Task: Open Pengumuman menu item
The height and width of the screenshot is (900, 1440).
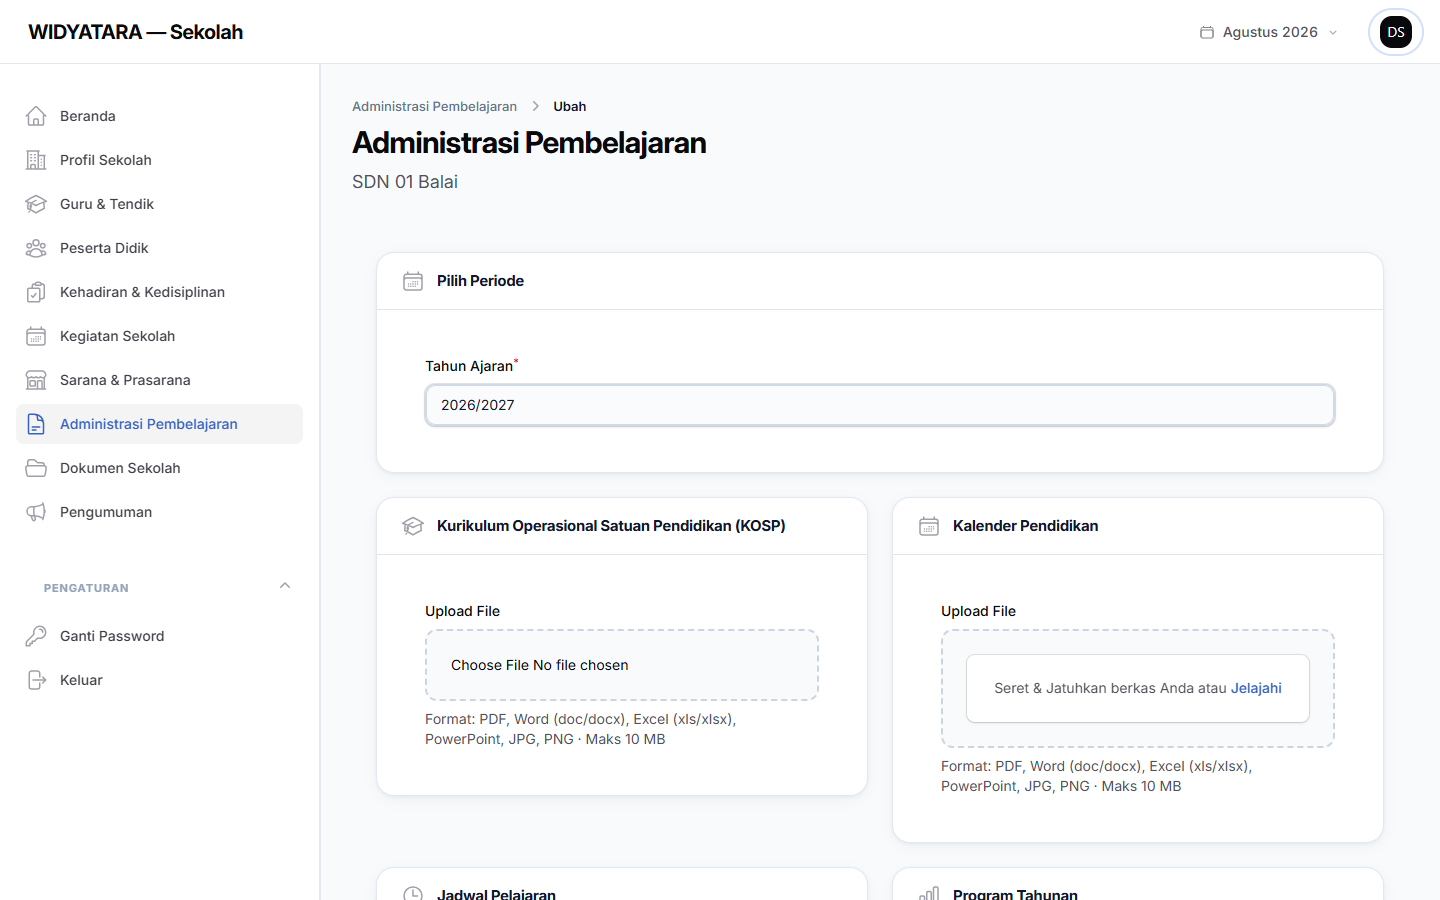Action: pos(159,512)
